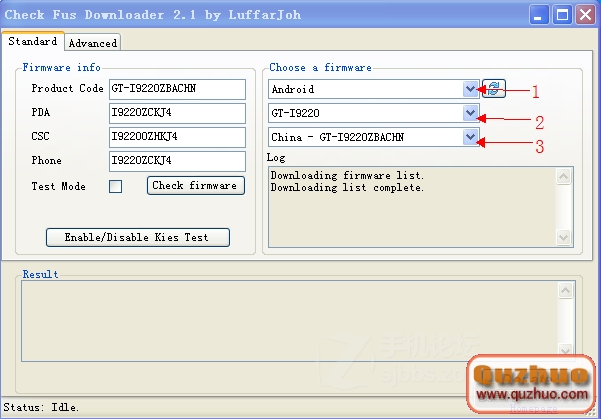Open the GT-I9220 model dropdown
Screen dimensions: 601x419
click(x=470, y=113)
